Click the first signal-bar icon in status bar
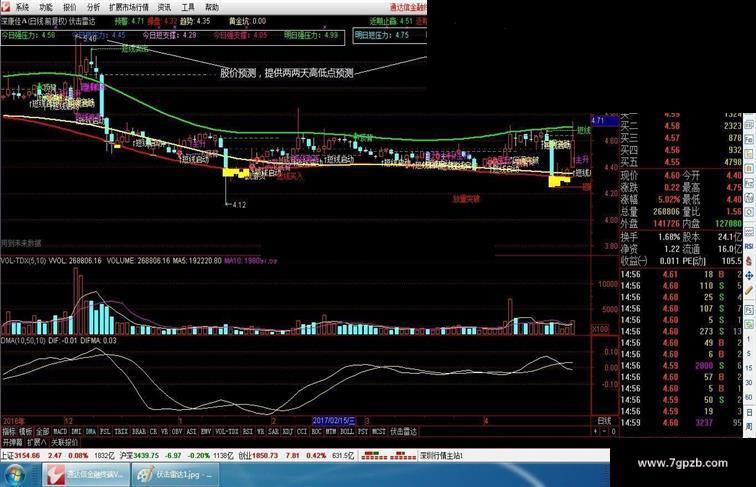The image size is (756, 487). tap(375, 455)
